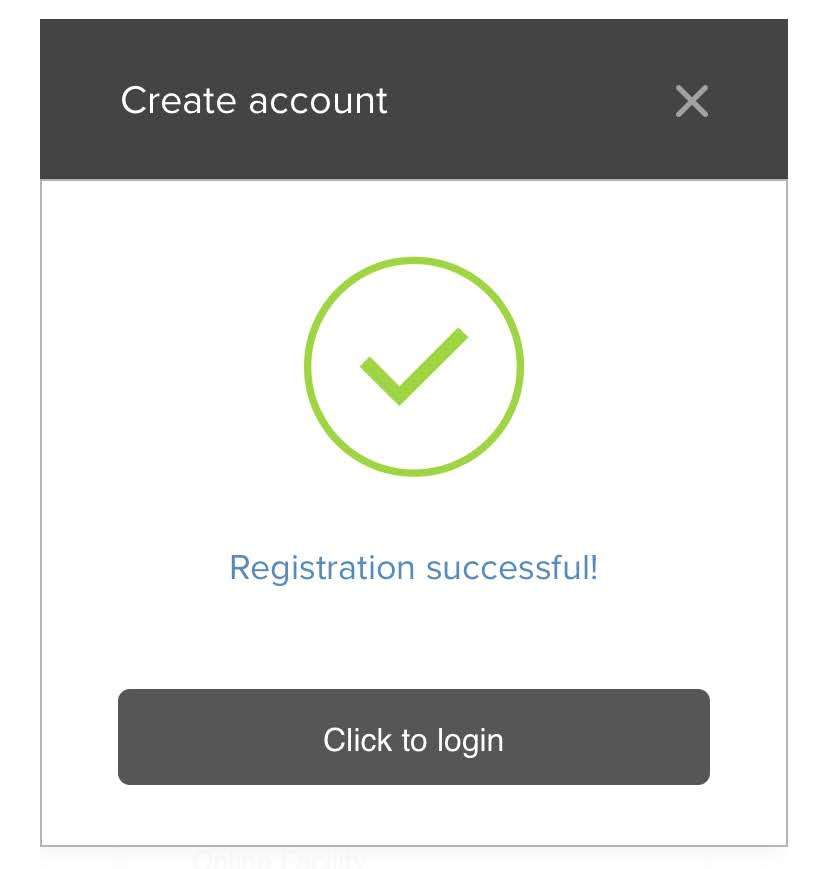Screen dimensions: 828x869
Task: Click the word successful! in blue text
Action: (512, 568)
